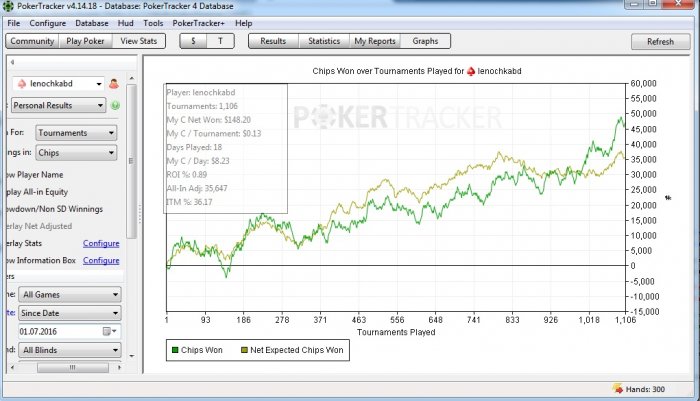The height and width of the screenshot is (401, 700).
Task: Open the PokerTracker+ menu
Action: tap(198, 23)
